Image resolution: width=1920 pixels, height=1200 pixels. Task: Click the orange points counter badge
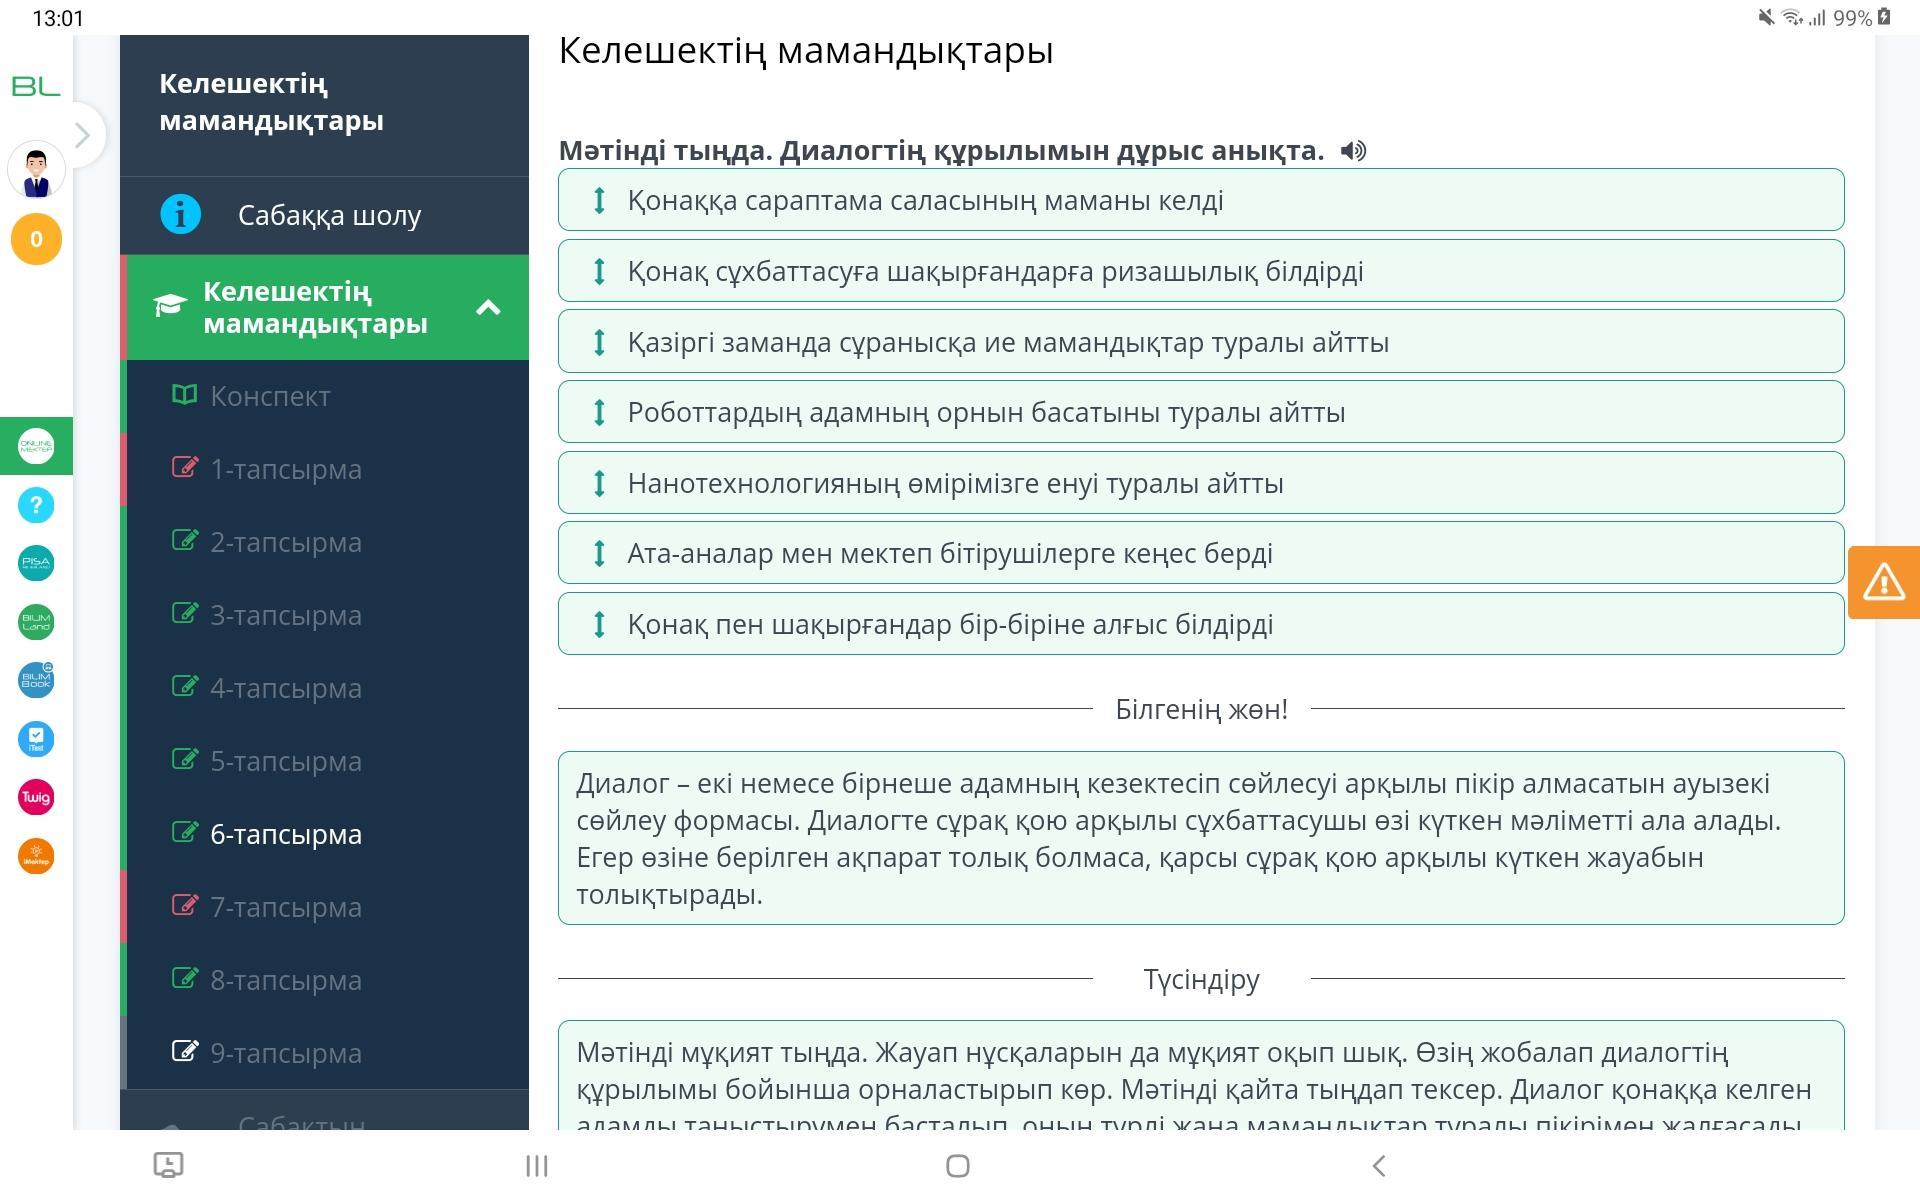36,240
